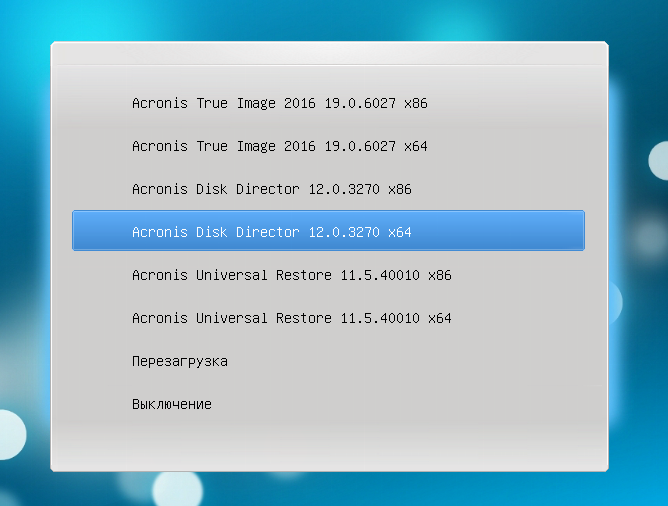Launch Acronis True Image 2016 x86
This screenshot has height=506, width=668.
point(280,103)
